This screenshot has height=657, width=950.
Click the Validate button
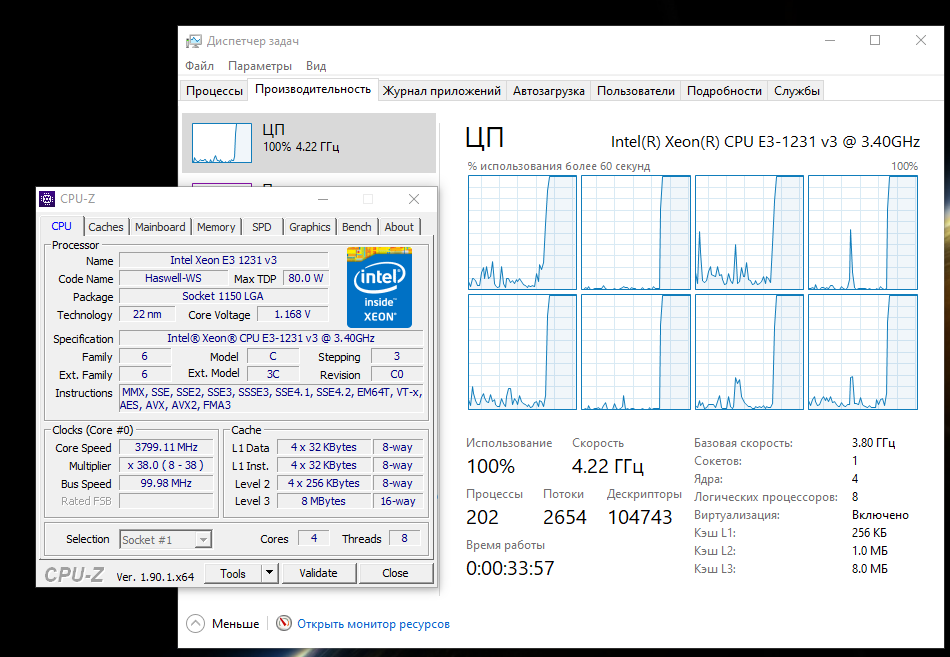point(318,573)
